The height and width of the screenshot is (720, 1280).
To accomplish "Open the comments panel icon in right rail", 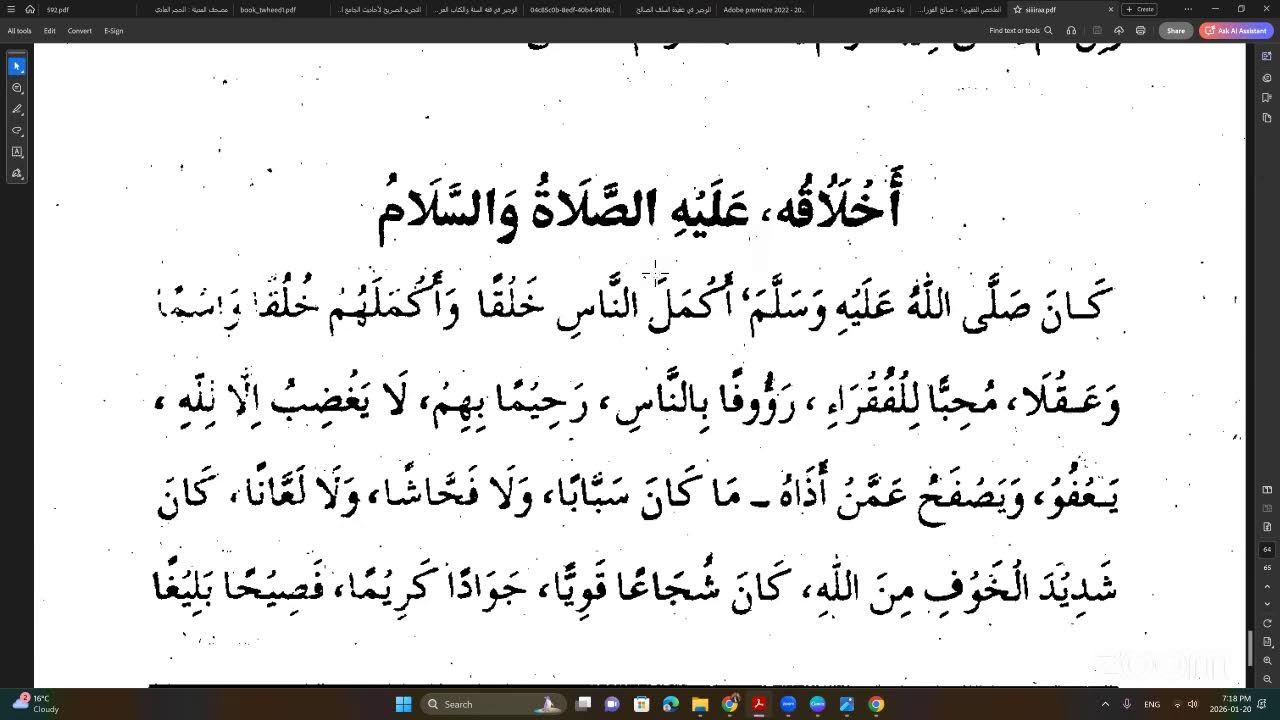I will 1267,77.
